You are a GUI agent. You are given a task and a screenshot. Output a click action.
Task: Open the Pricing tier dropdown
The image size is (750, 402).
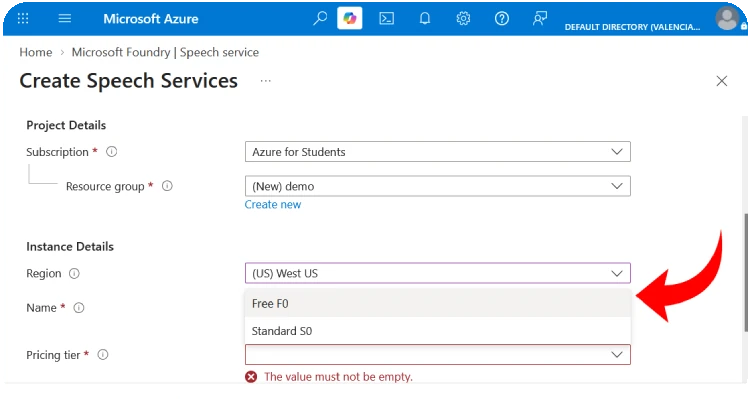tap(438, 355)
